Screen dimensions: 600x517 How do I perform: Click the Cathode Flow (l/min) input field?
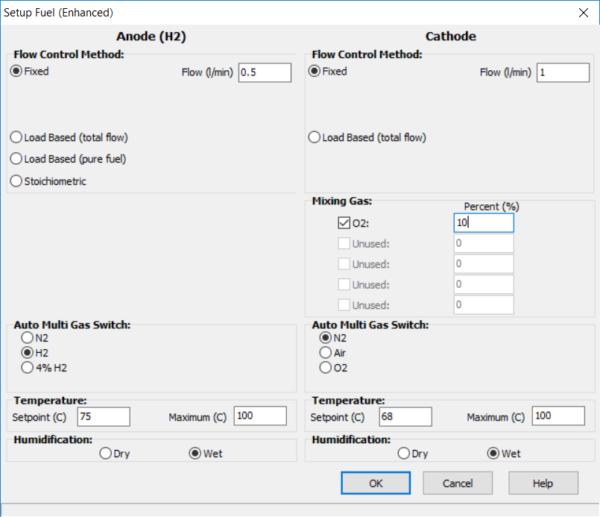[x=563, y=72]
